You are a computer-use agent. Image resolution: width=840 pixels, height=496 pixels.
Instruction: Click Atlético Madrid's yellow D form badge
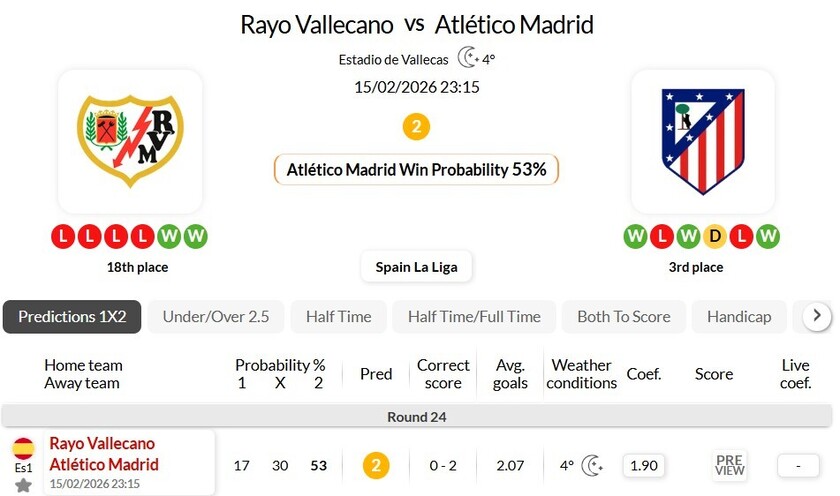(x=714, y=237)
